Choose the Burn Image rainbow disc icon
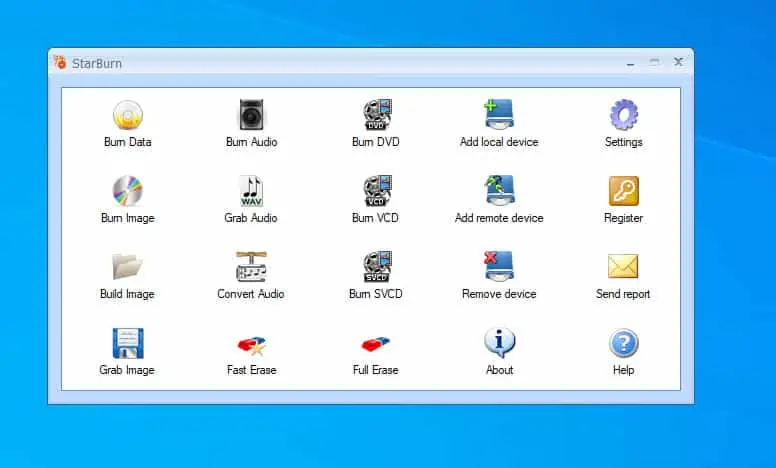 128,190
